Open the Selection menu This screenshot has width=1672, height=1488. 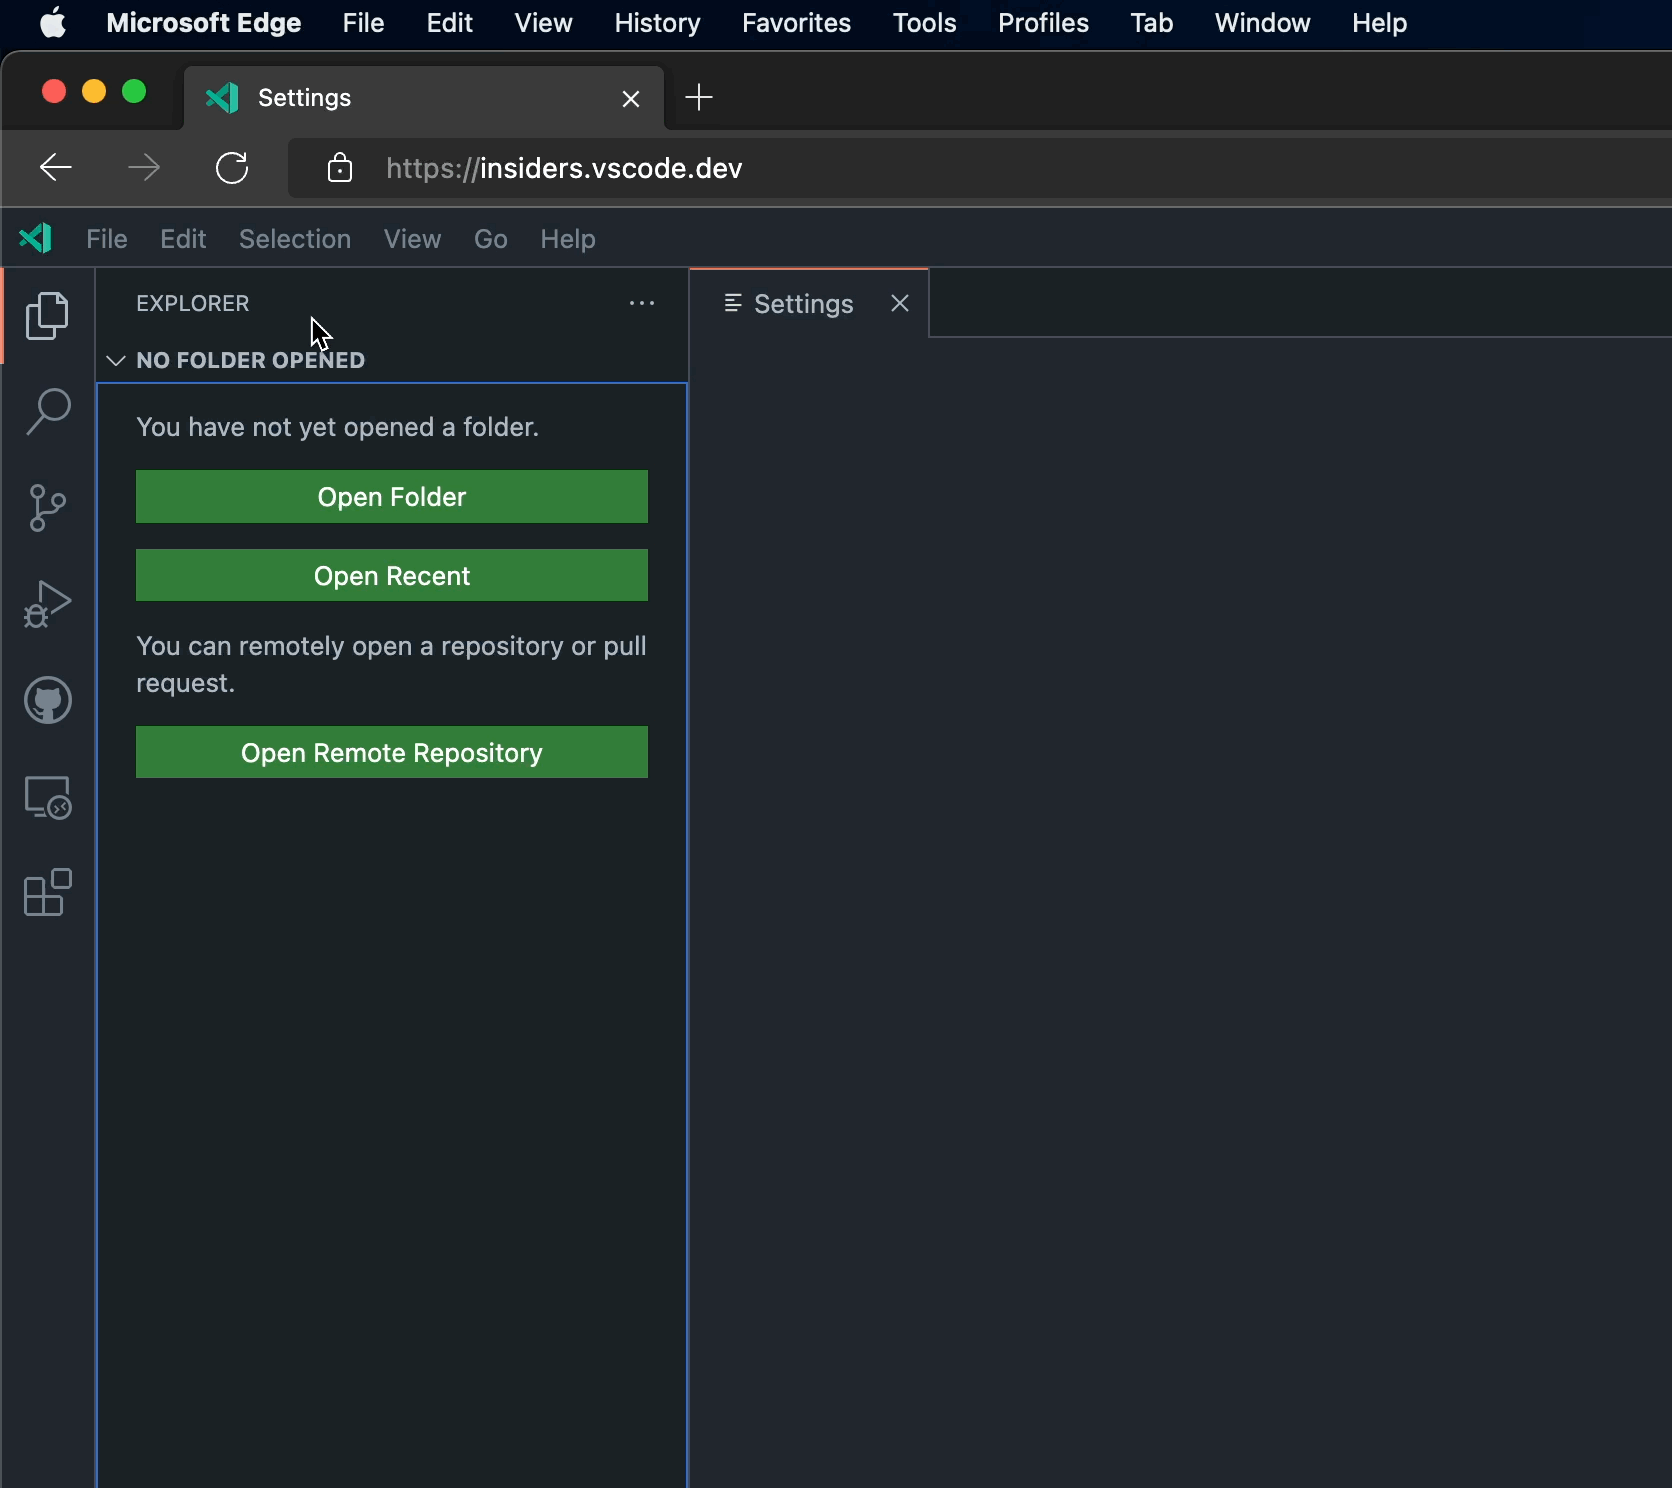(x=295, y=239)
